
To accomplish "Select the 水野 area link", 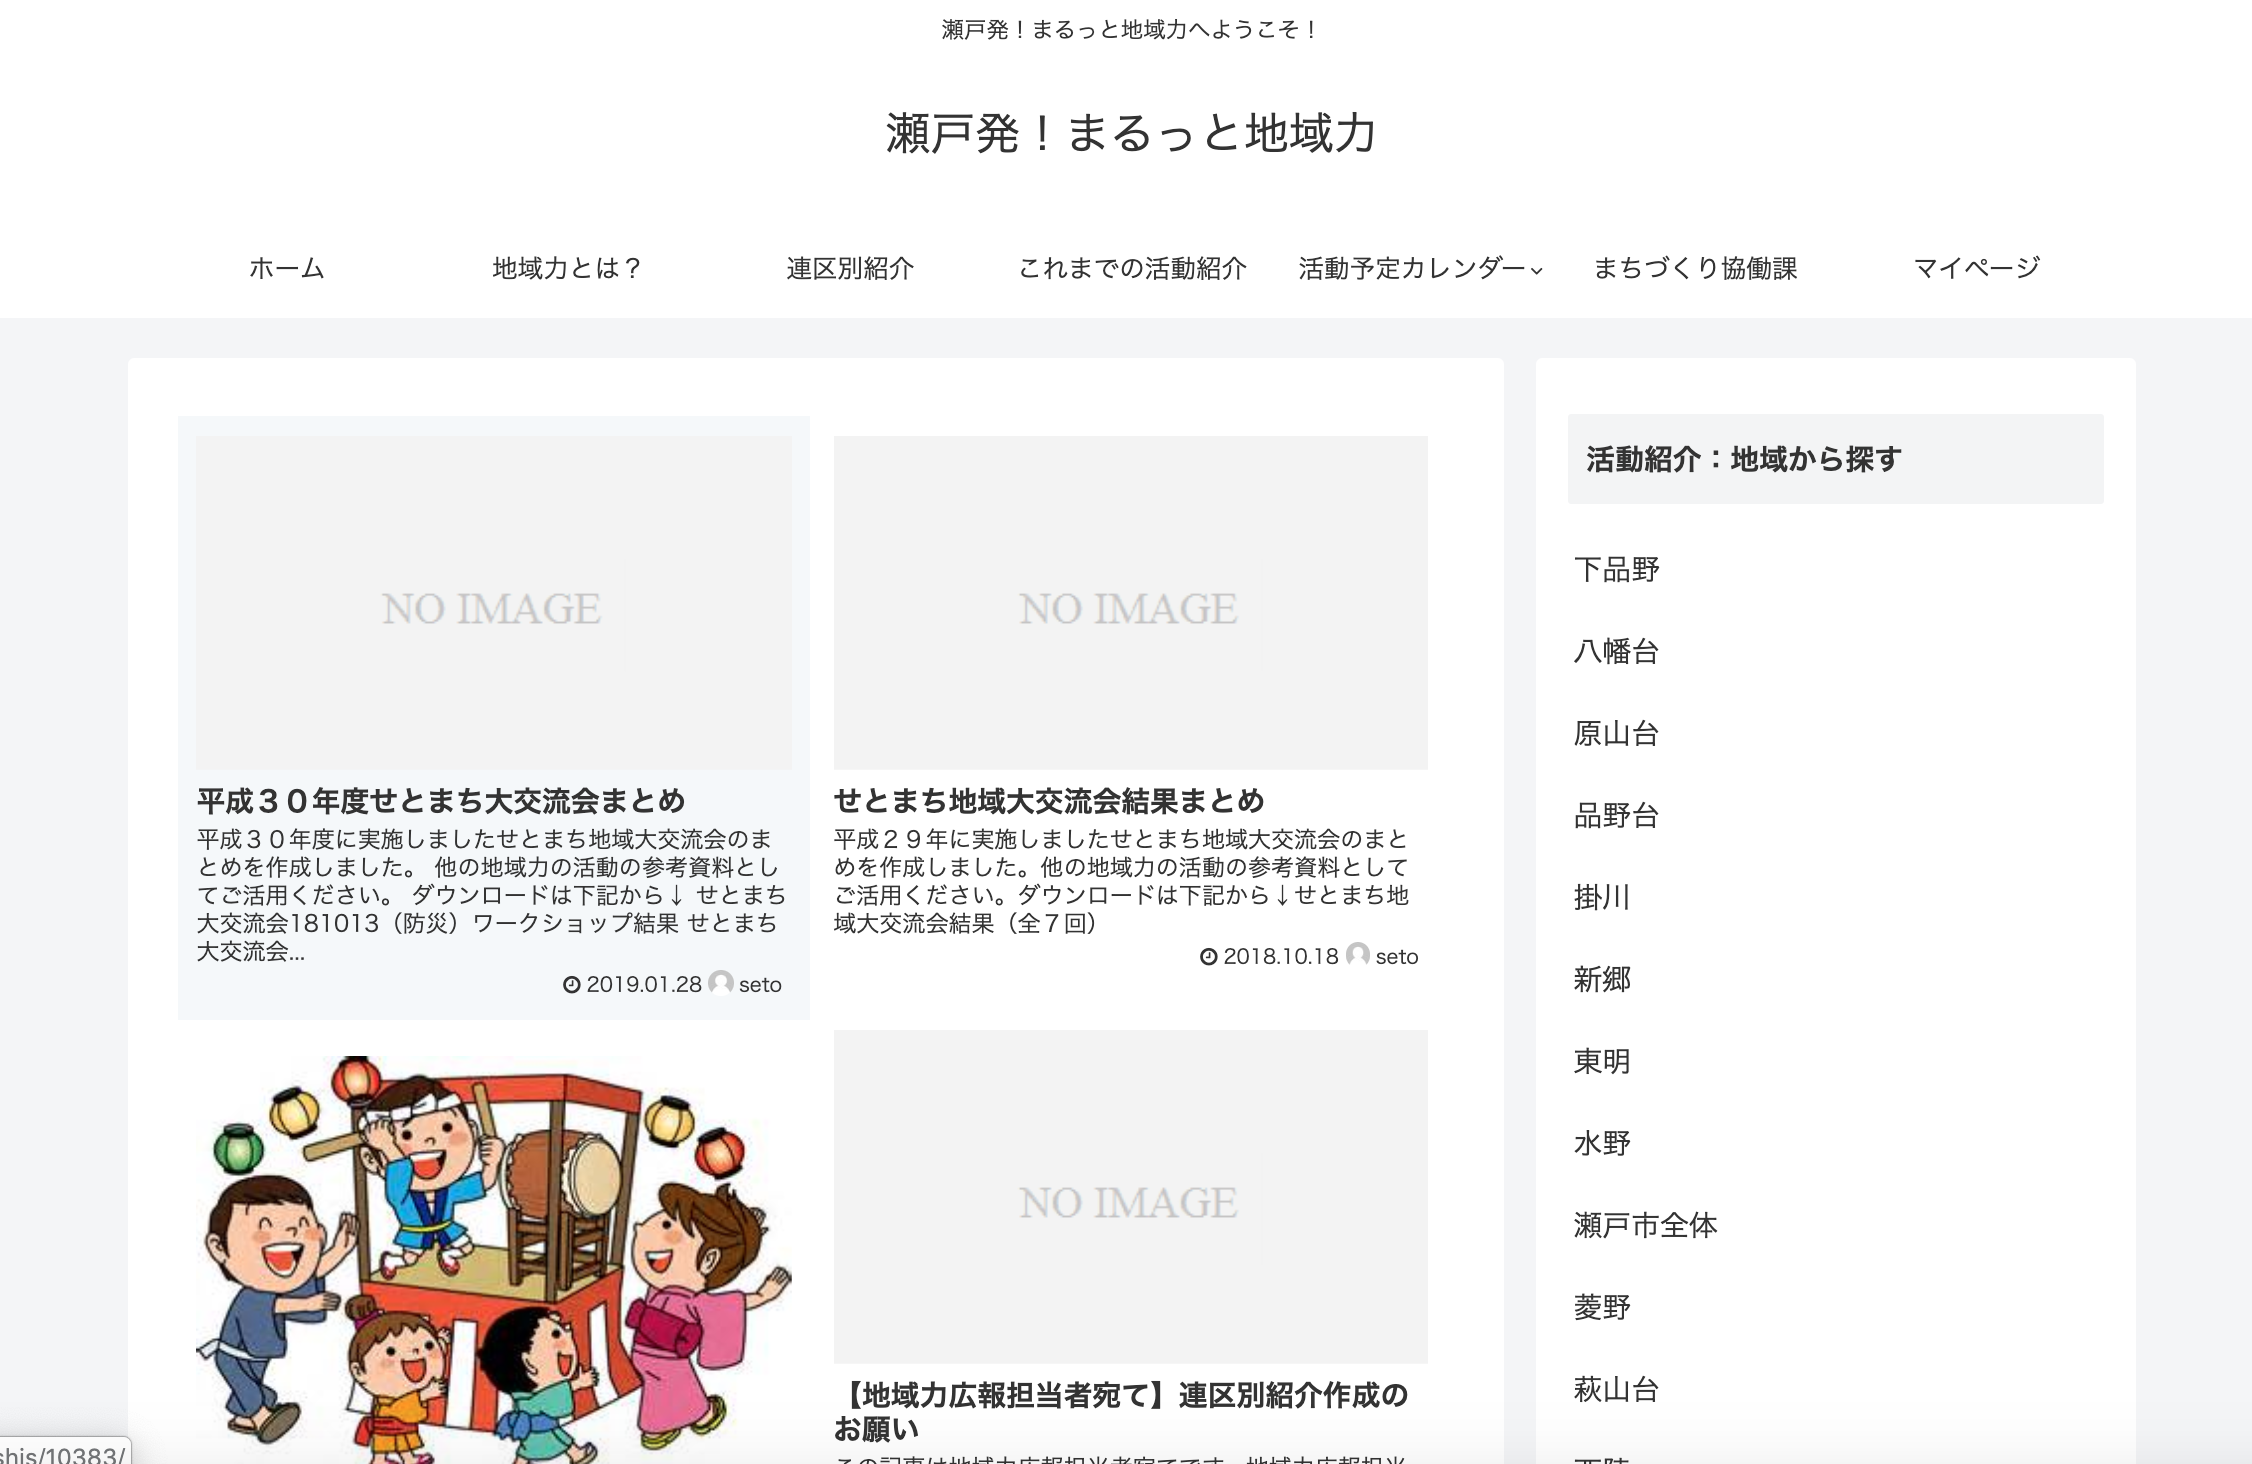I will [x=1602, y=1144].
